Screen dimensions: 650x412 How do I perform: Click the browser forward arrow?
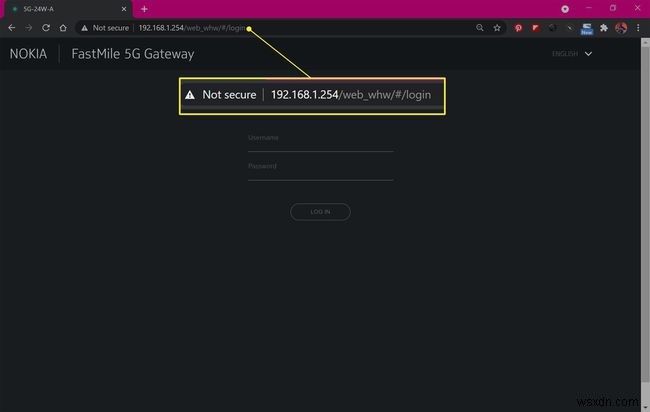[29, 28]
